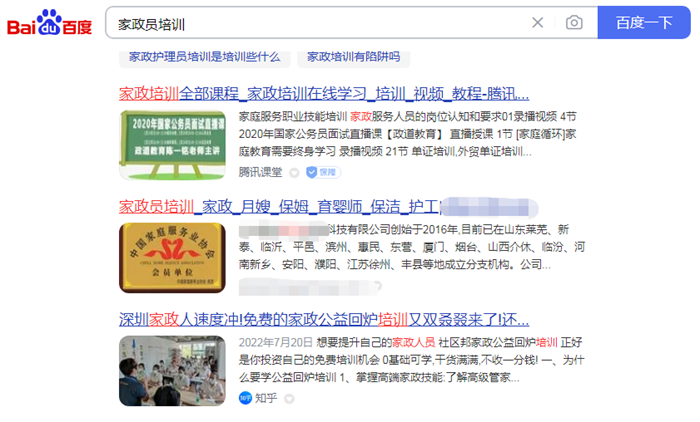This screenshot has height=422, width=700.
Task: Clear the search box with the X icon
Action: point(538,22)
